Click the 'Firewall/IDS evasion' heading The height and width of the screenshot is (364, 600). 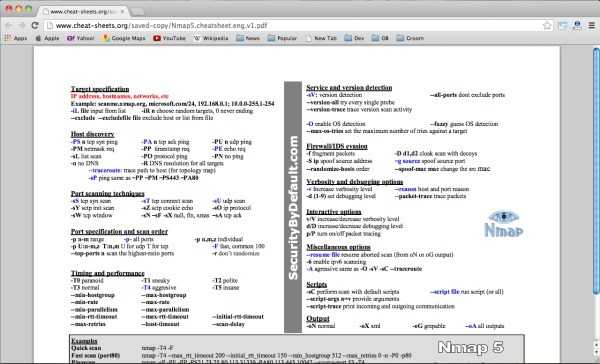337,146
